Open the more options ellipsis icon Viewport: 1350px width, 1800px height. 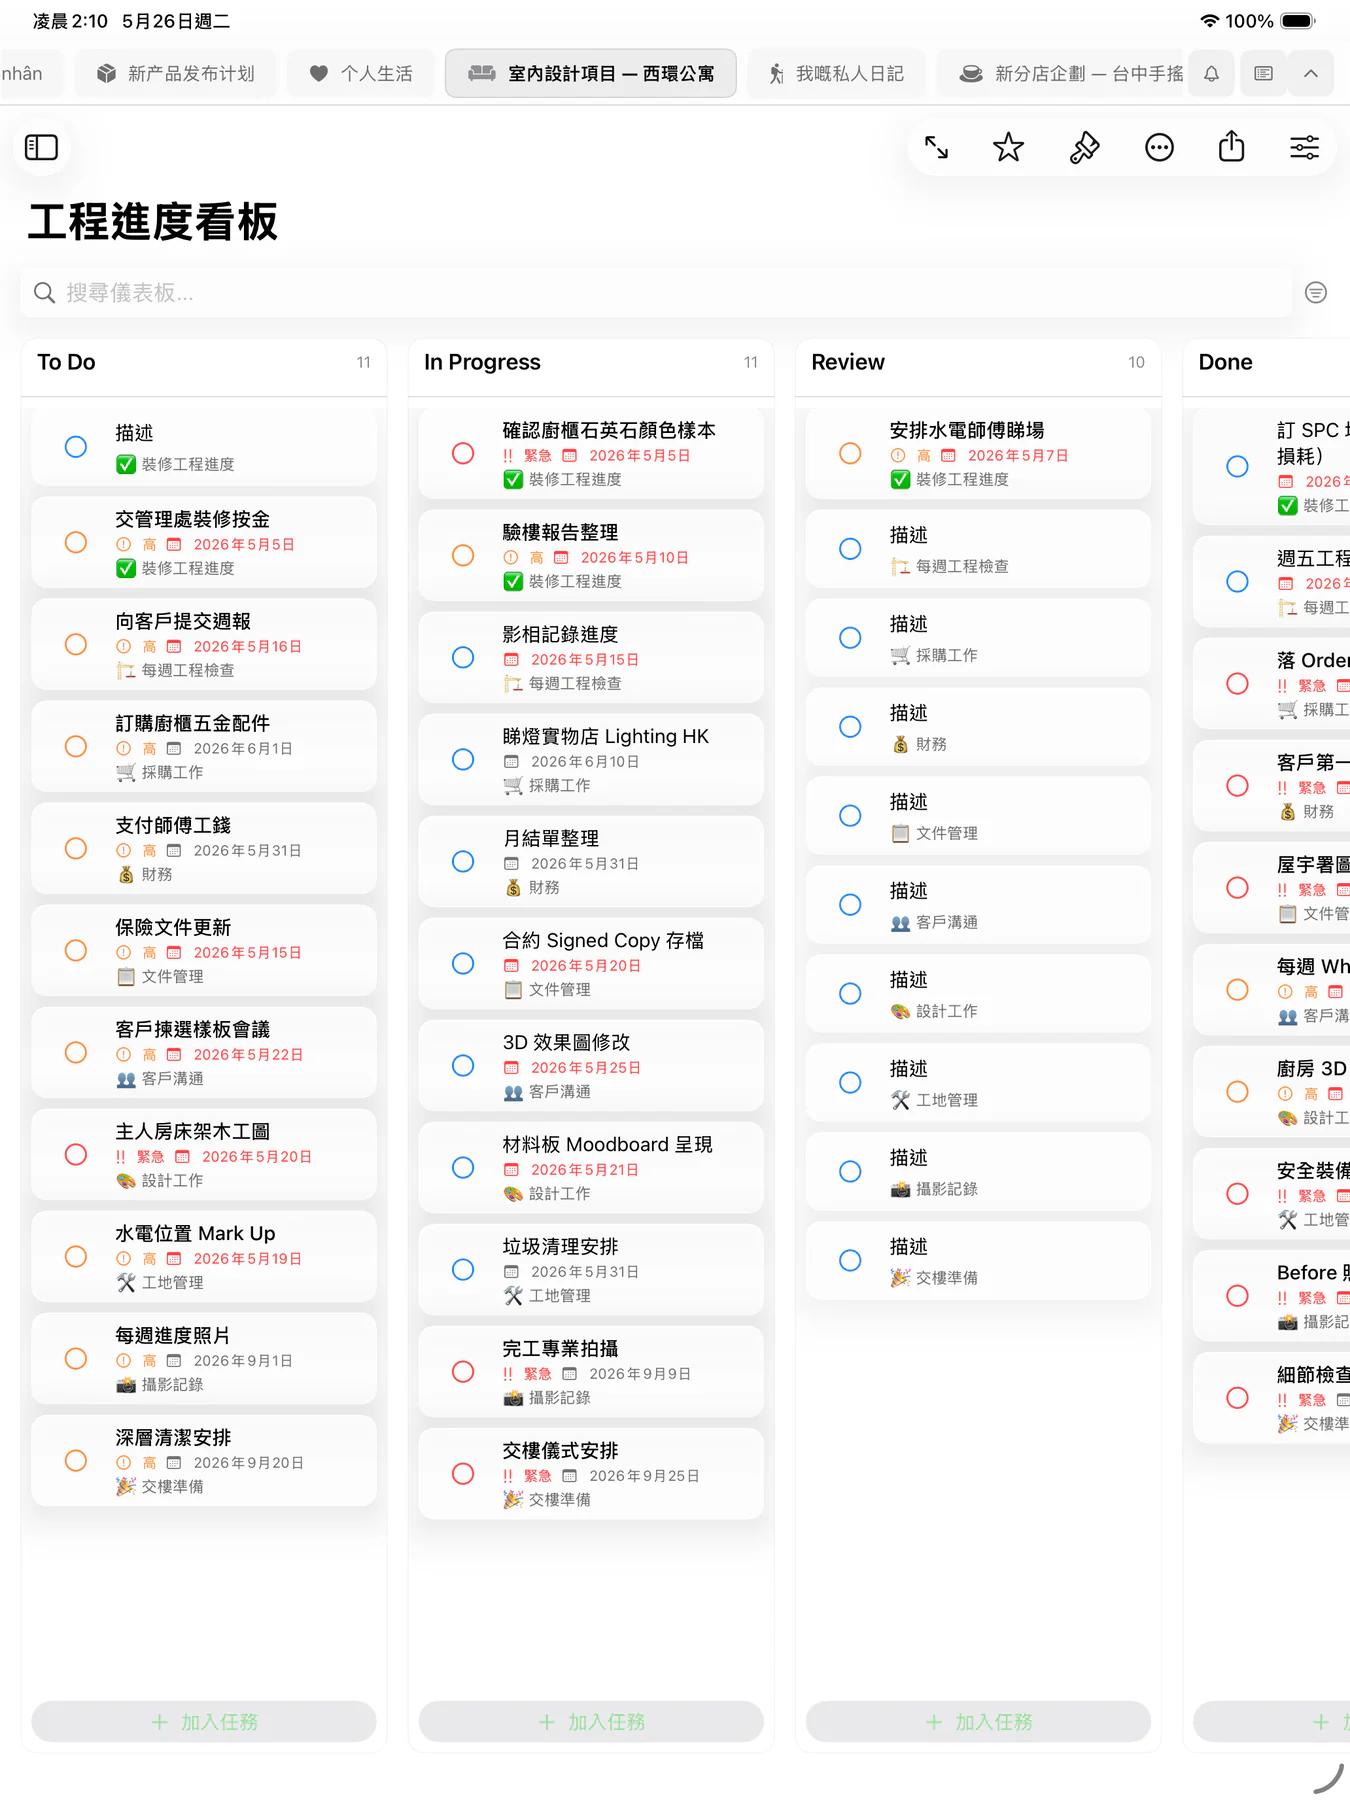(x=1159, y=148)
